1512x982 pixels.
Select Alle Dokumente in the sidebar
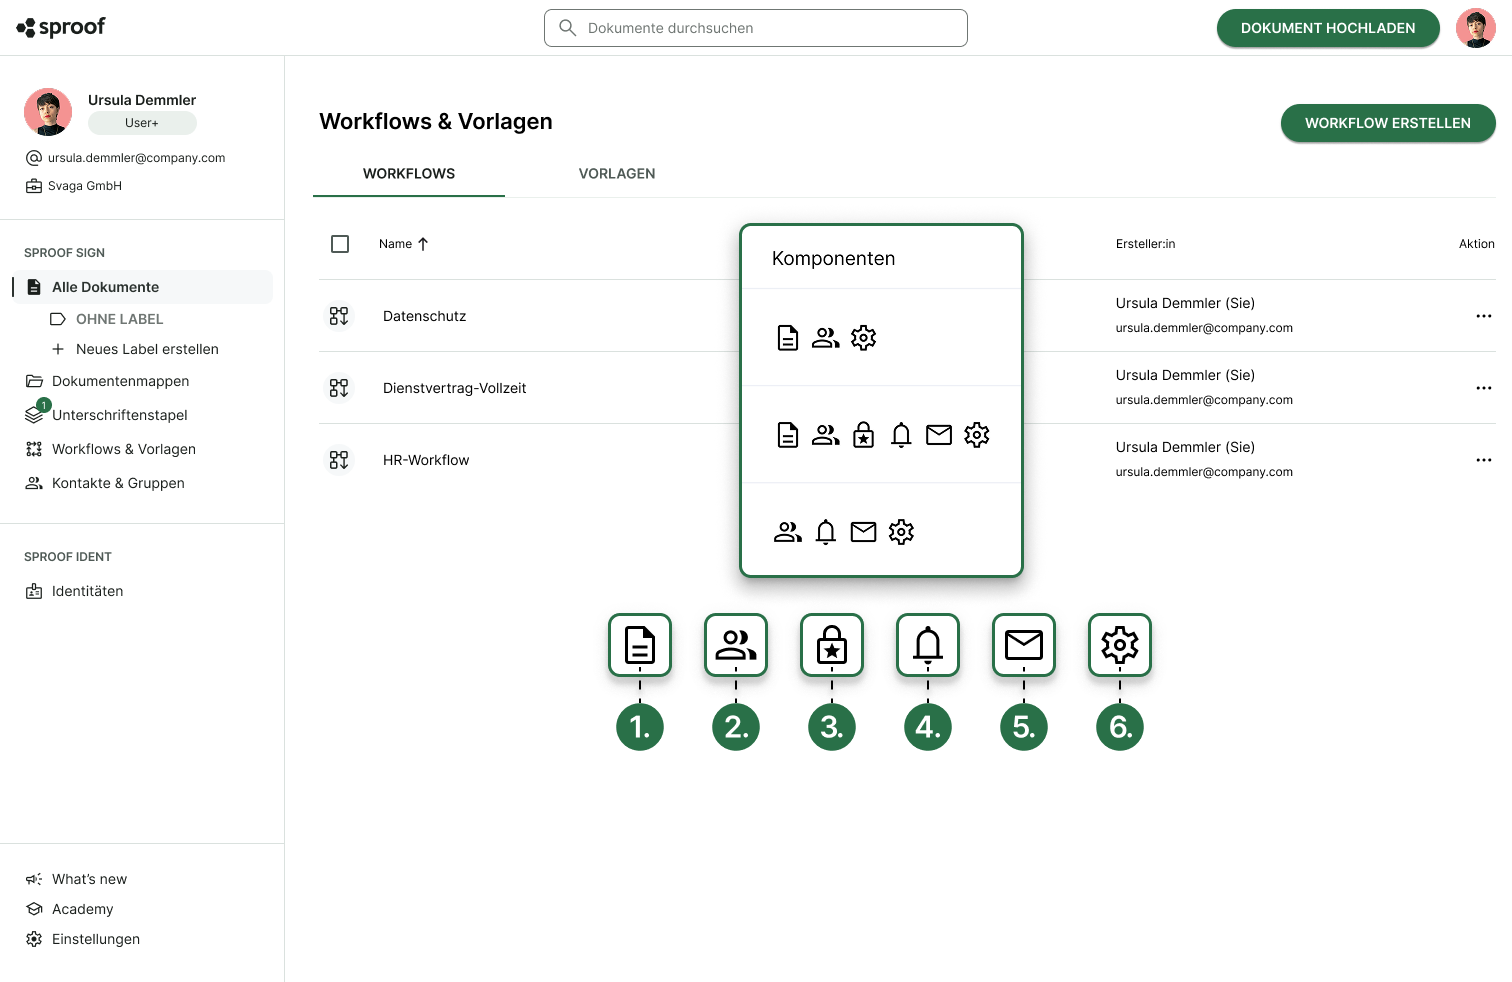point(142,287)
